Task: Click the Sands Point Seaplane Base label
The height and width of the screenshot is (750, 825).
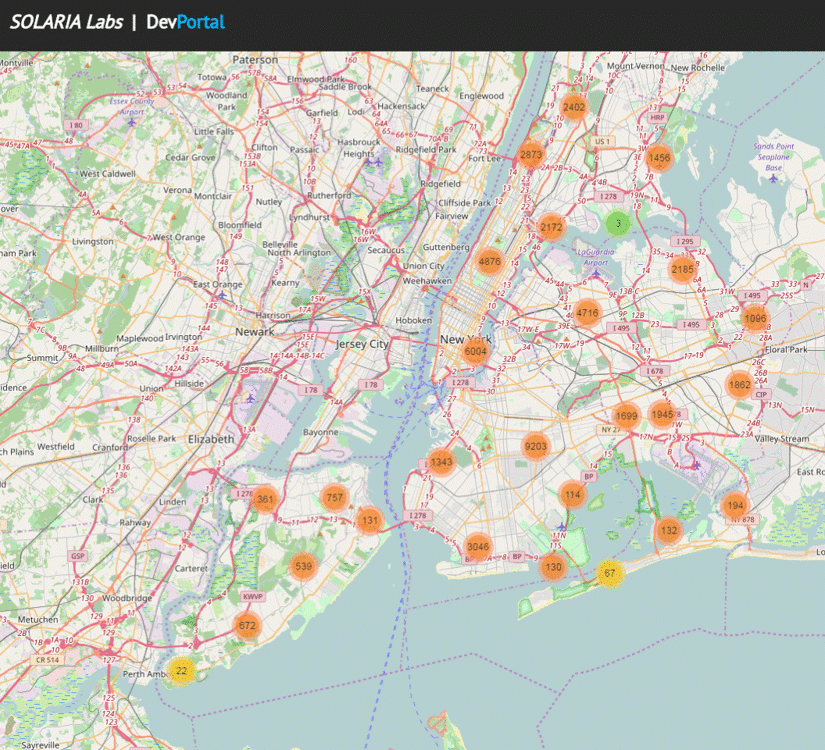Action: pos(773,157)
